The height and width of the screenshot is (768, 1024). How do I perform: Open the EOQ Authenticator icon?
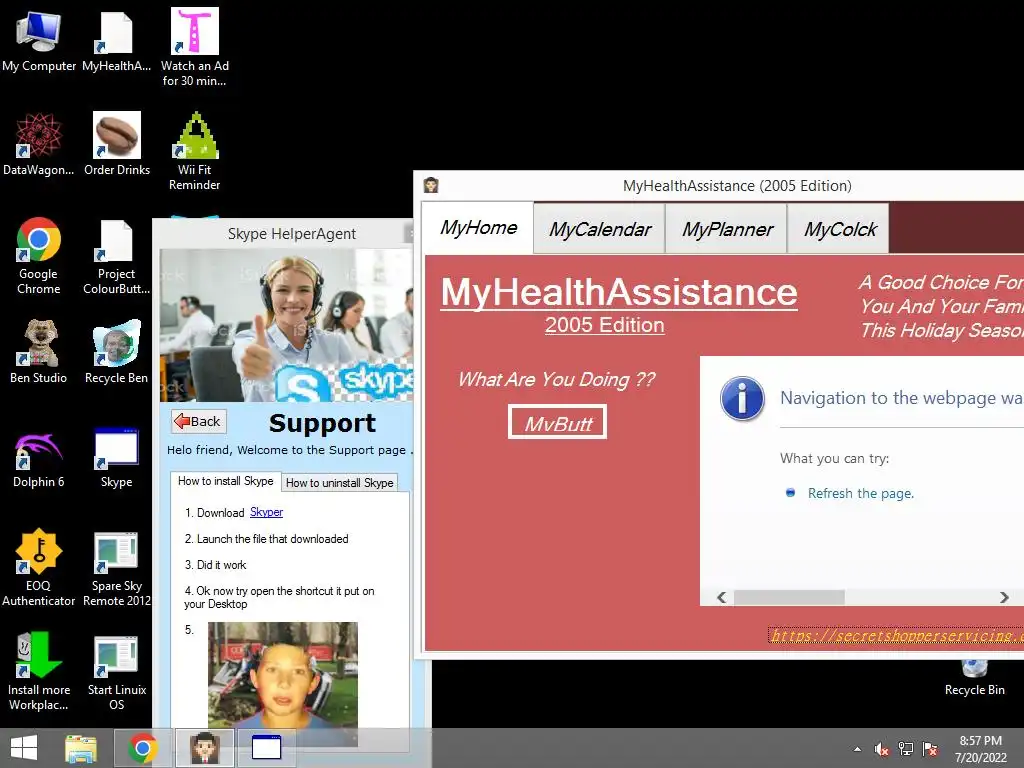click(x=39, y=568)
